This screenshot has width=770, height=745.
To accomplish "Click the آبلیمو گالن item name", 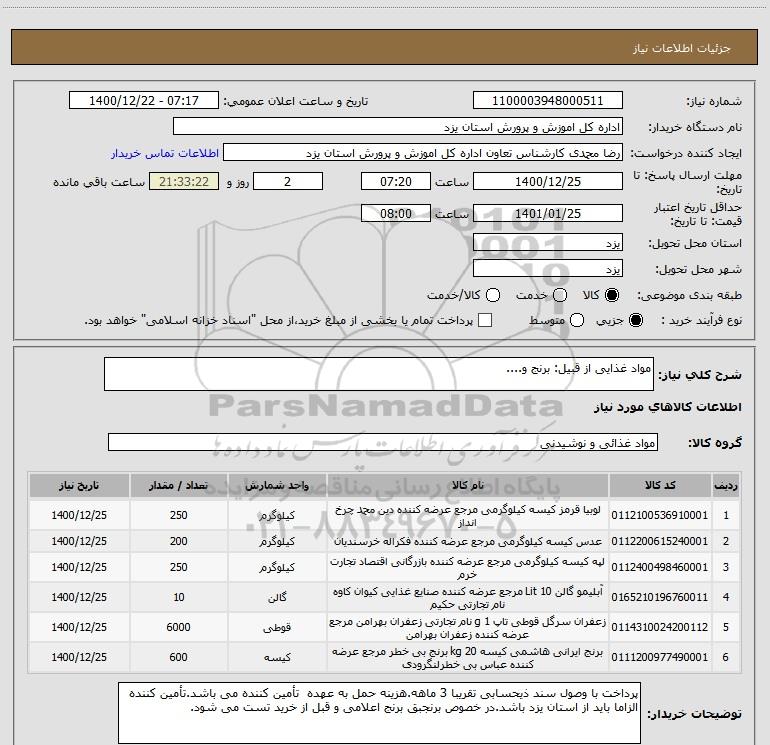I will (468, 597).
